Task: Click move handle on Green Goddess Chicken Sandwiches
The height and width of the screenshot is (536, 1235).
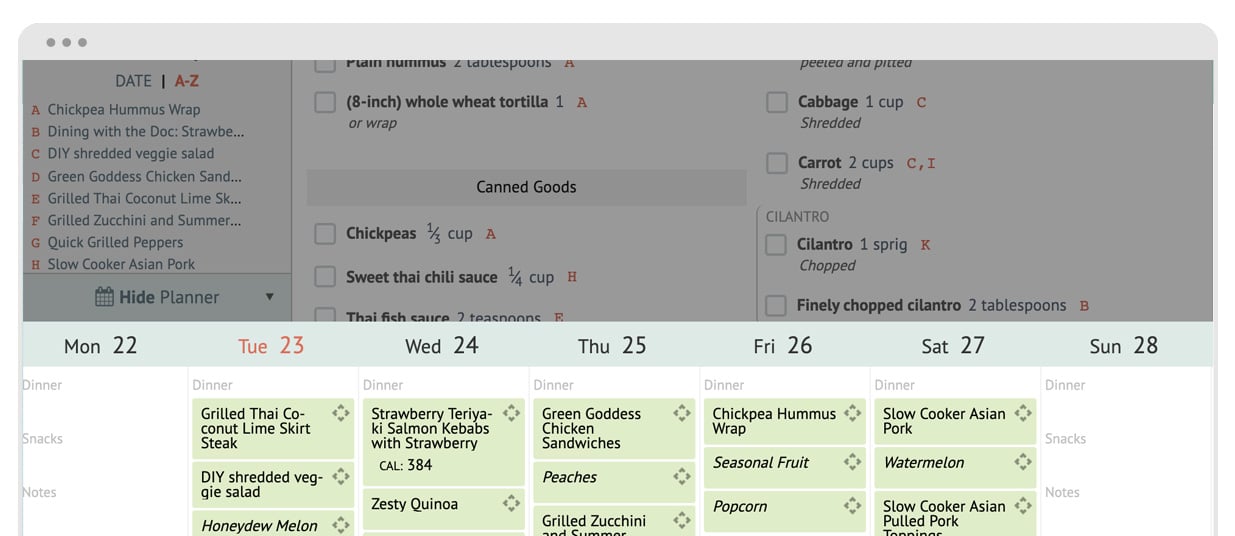Action: 682,413
